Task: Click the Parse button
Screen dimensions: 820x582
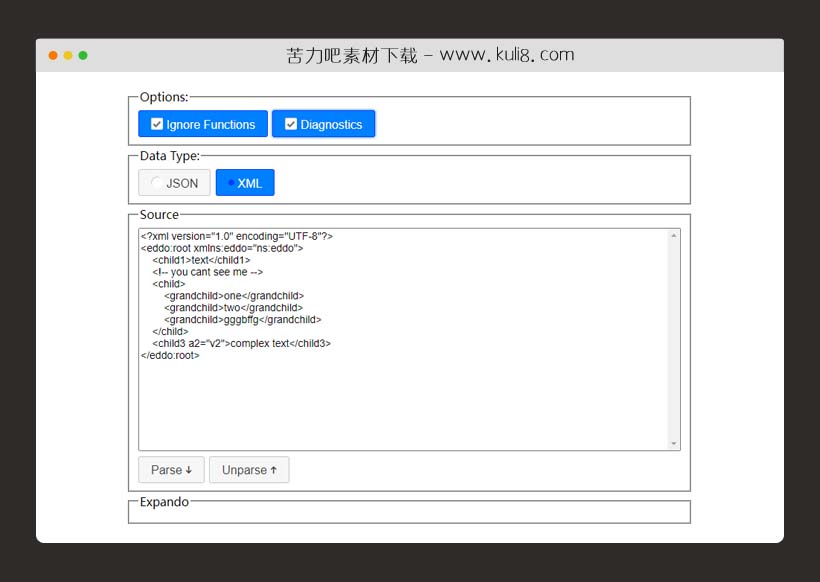Action: pyautogui.click(x=170, y=469)
